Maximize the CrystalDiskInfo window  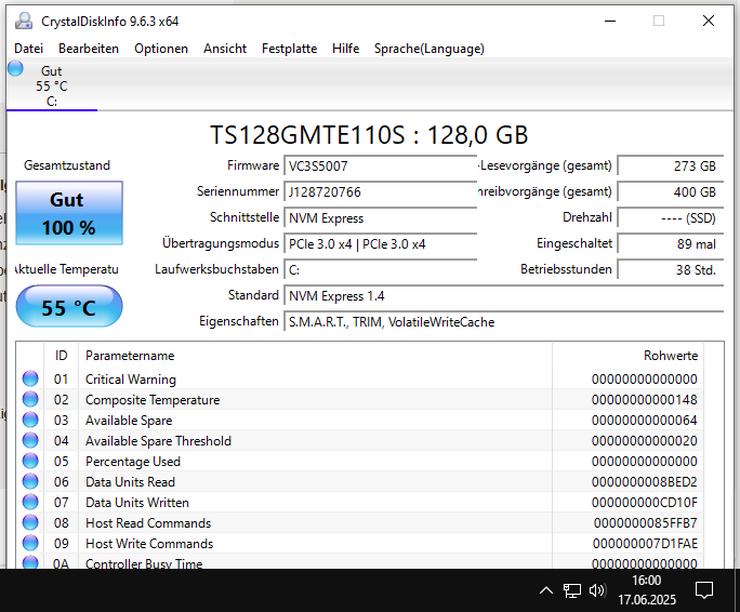pyautogui.click(x=659, y=21)
